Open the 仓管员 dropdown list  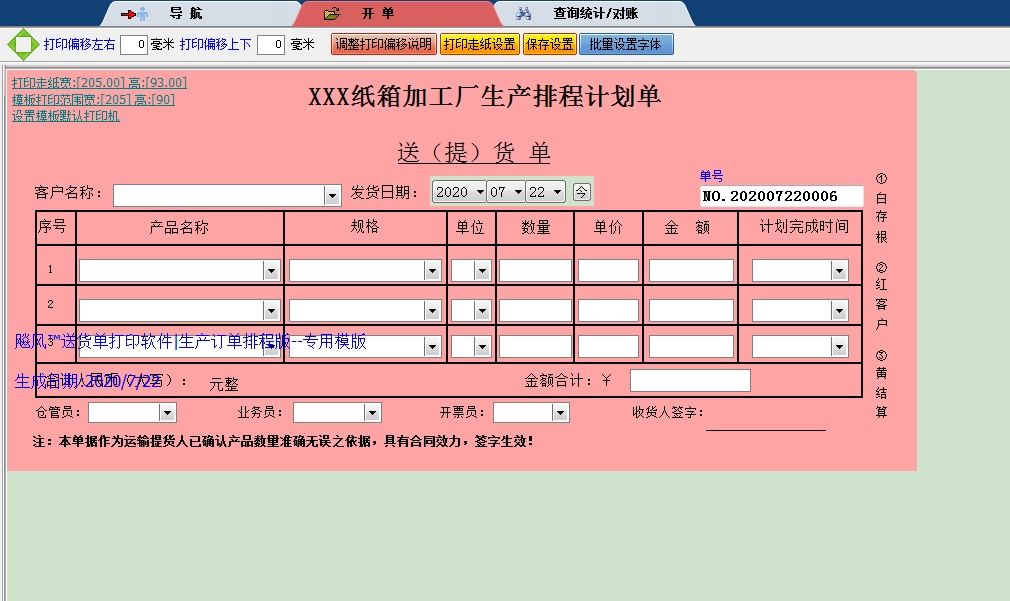coord(167,413)
